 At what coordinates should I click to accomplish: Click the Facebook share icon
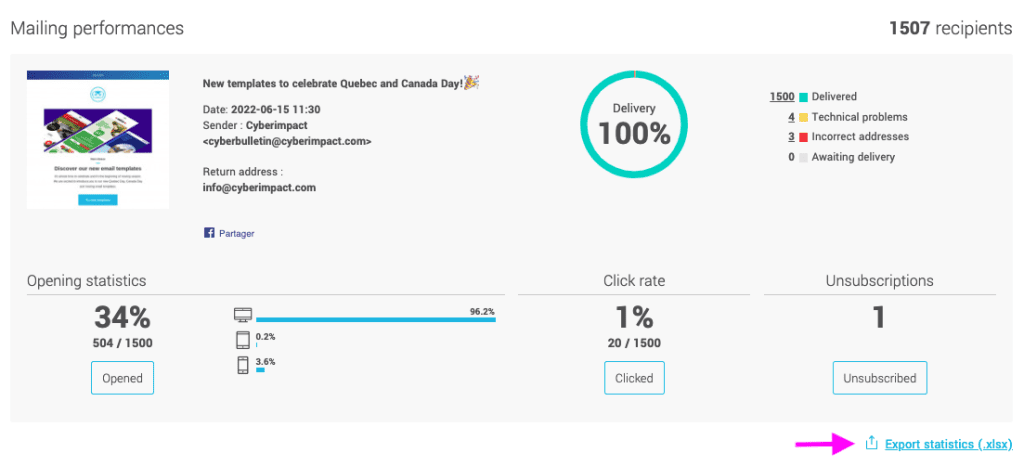(x=209, y=232)
